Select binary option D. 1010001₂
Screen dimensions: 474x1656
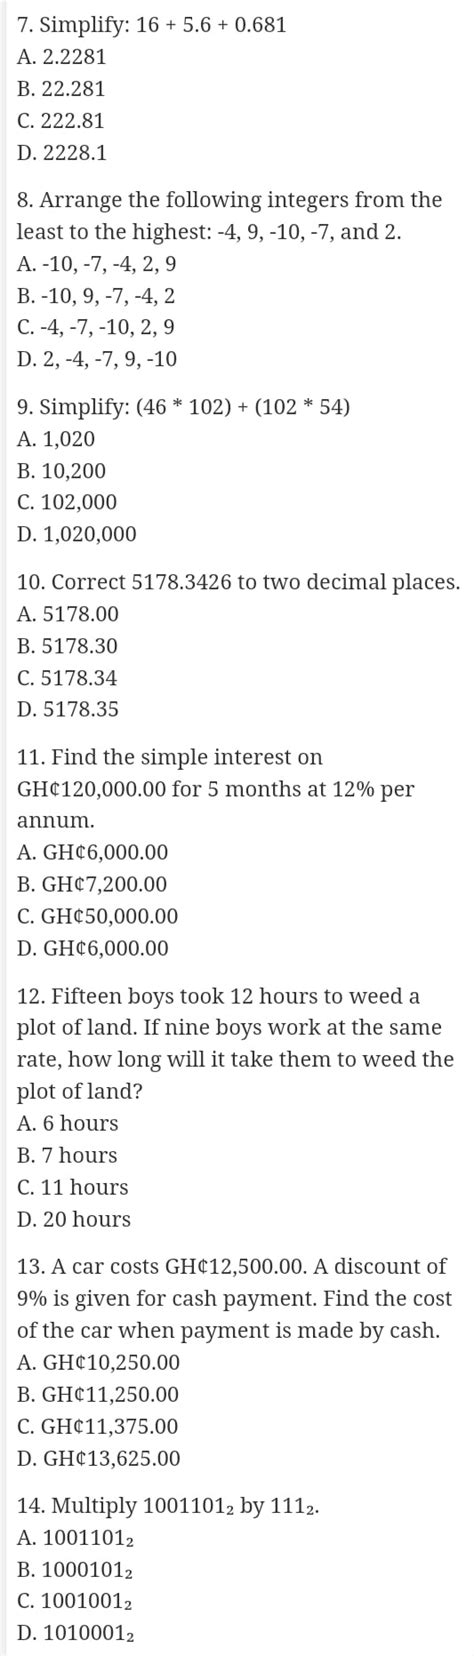point(76,1635)
